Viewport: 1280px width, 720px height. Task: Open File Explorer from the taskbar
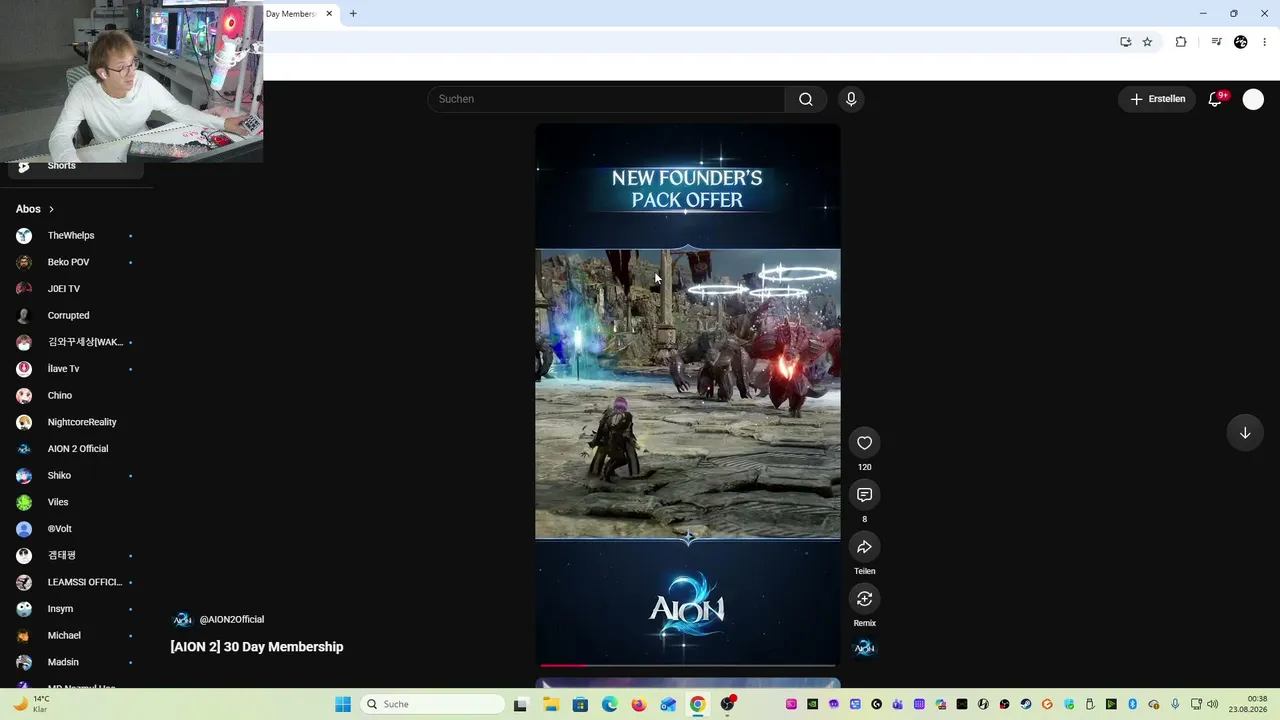click(551, 704)
